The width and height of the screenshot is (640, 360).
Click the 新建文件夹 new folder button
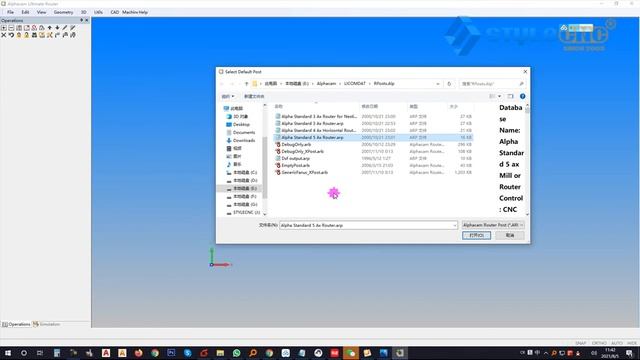click(x=254, y=96)
